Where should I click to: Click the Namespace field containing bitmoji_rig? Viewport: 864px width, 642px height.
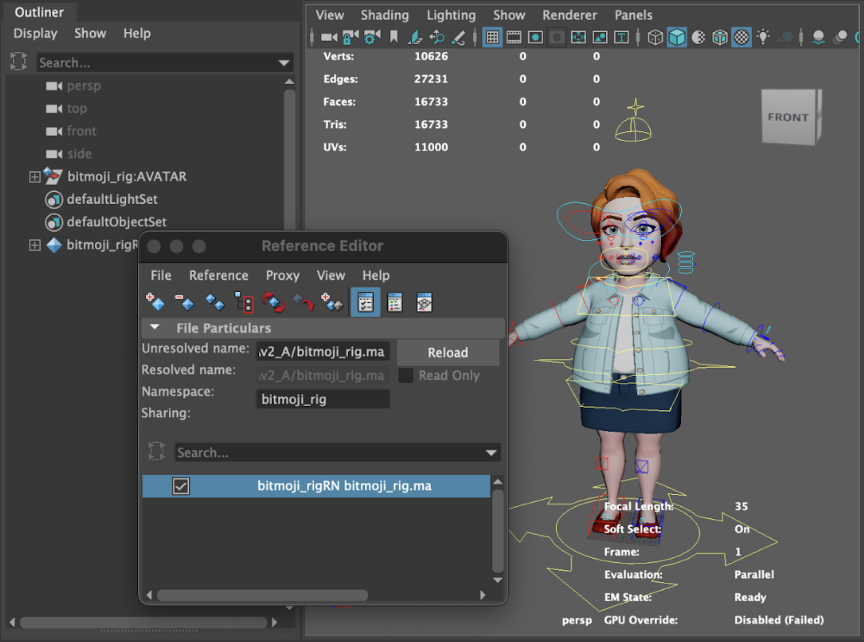click(322, 399)
